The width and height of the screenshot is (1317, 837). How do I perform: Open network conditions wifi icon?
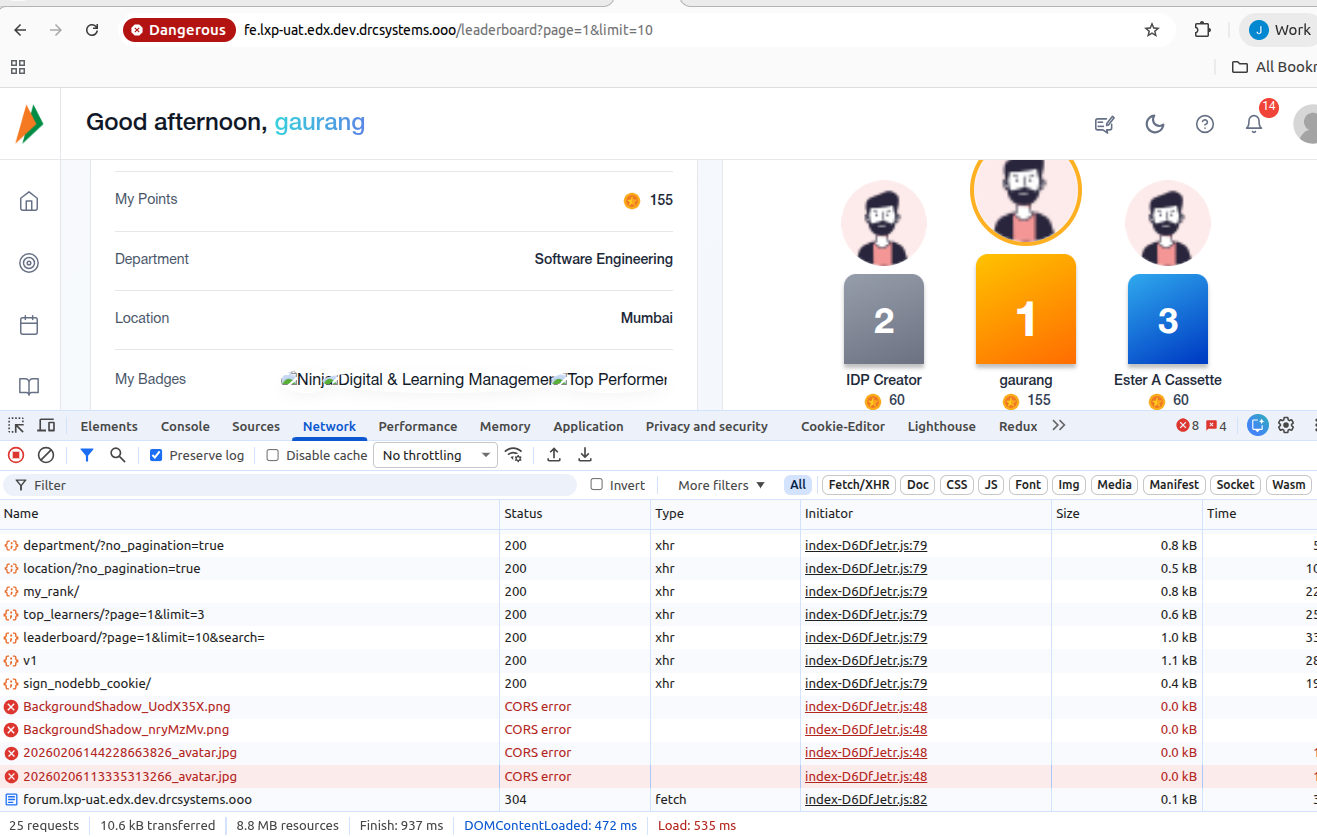pyautogui.click(x=514, y=455)
